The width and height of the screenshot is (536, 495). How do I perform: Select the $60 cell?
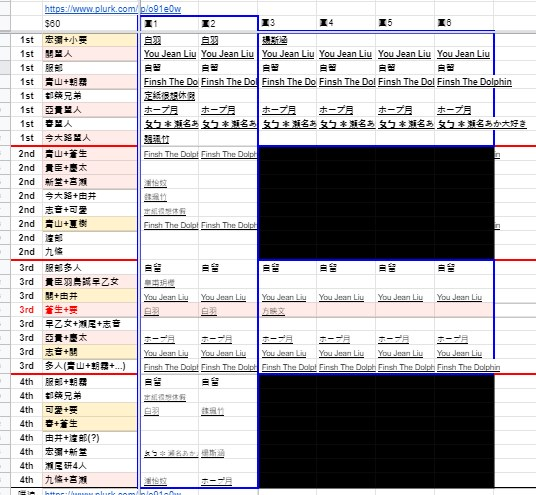tap(90, 23)
